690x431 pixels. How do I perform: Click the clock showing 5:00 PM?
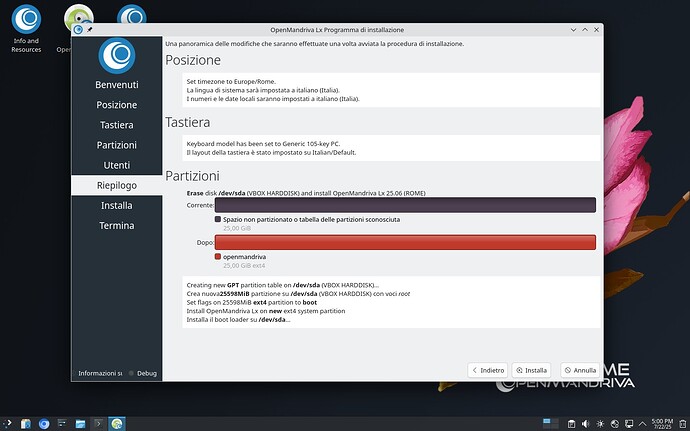(x=662, y=424)
